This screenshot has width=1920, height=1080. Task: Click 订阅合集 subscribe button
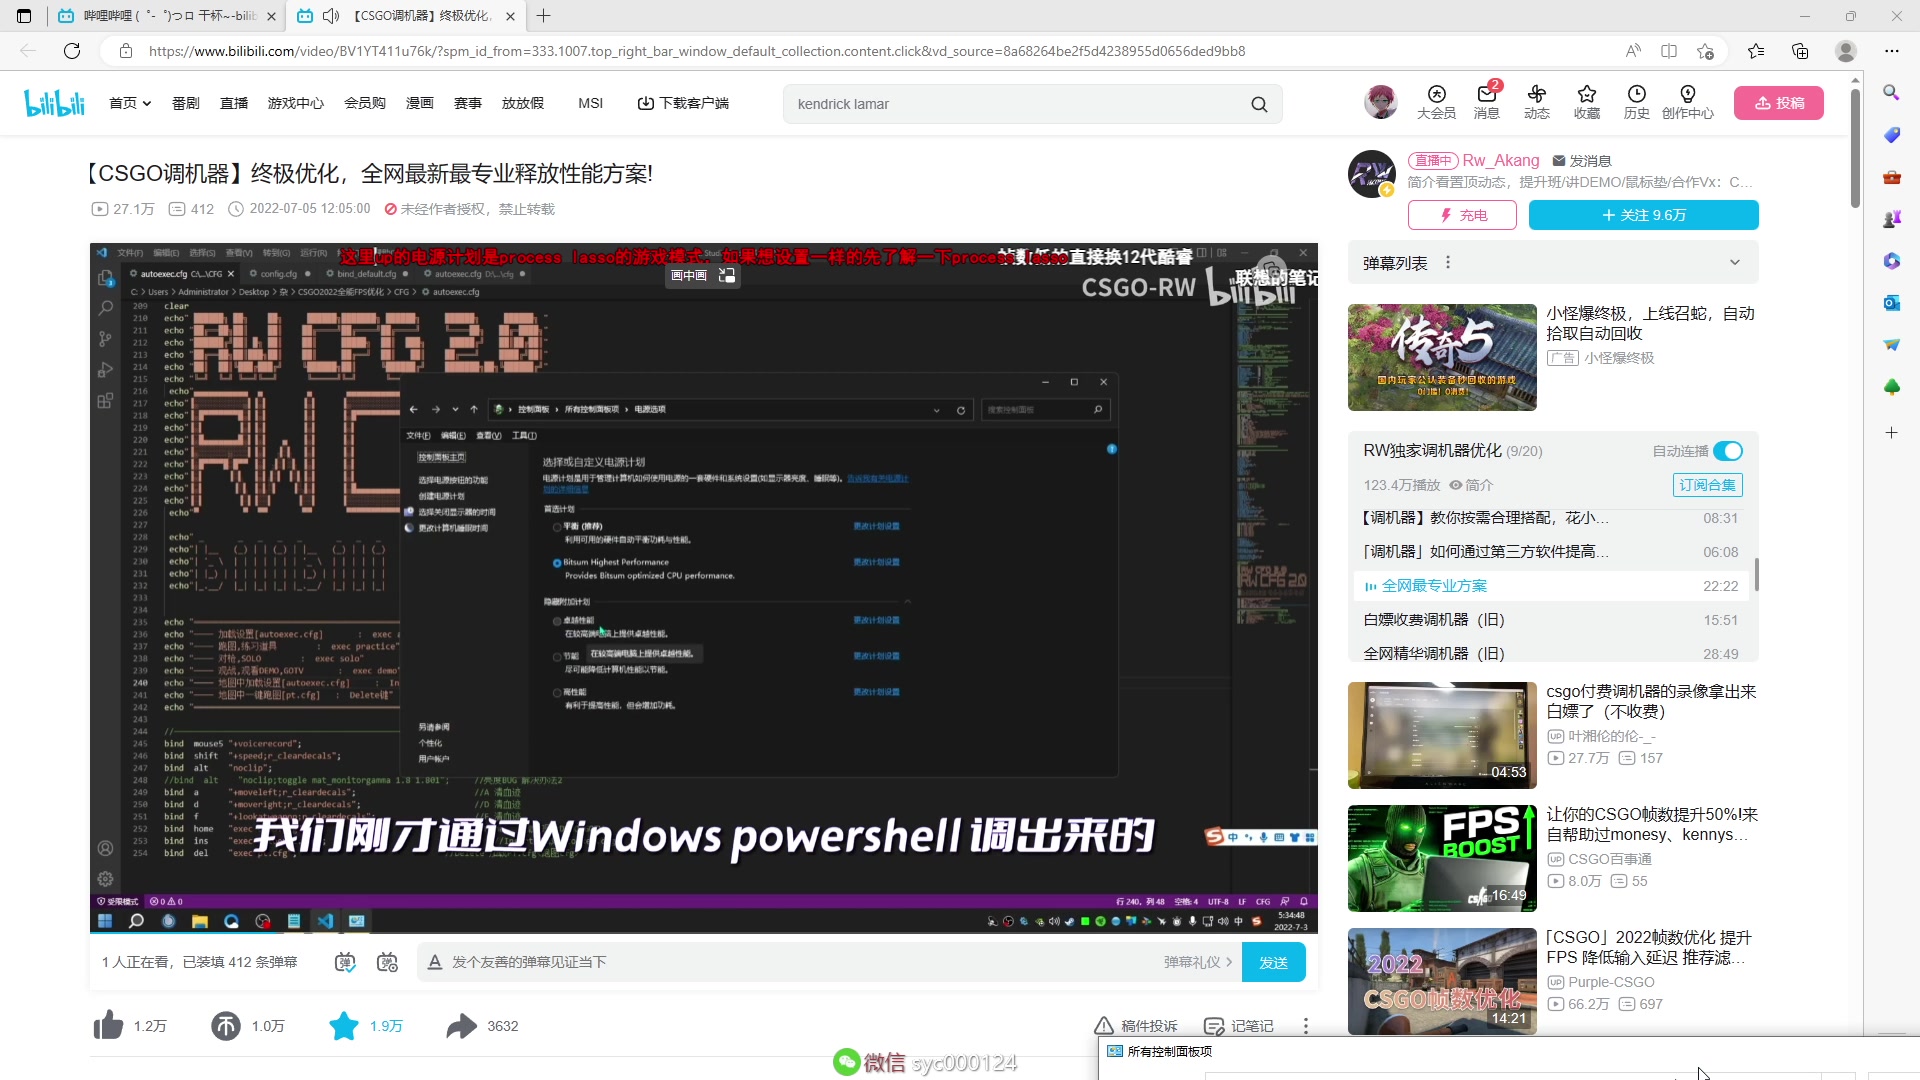pyautogui.click(x=1708, y=485)
